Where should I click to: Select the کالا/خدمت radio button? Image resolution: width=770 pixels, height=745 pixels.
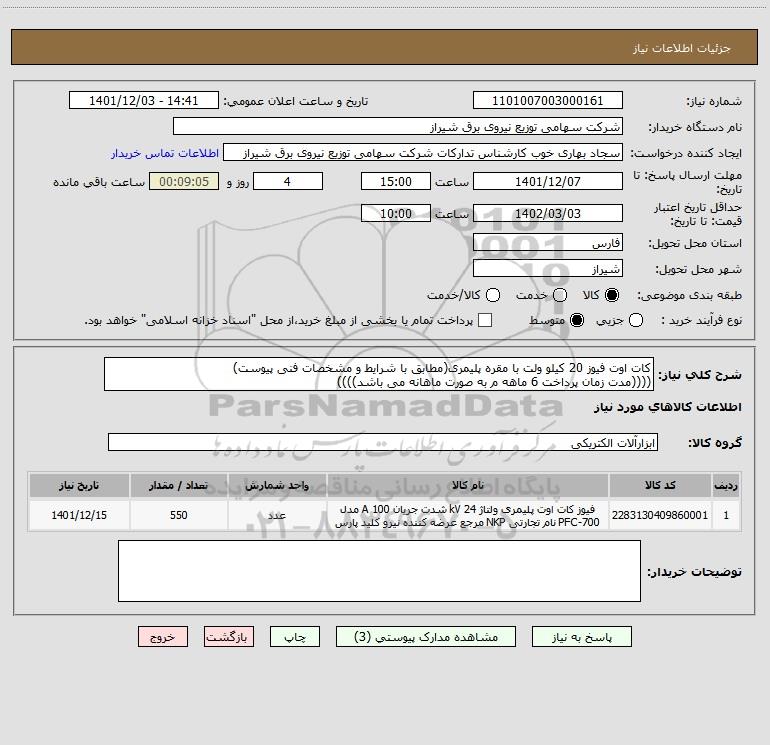tap(493, 295)
